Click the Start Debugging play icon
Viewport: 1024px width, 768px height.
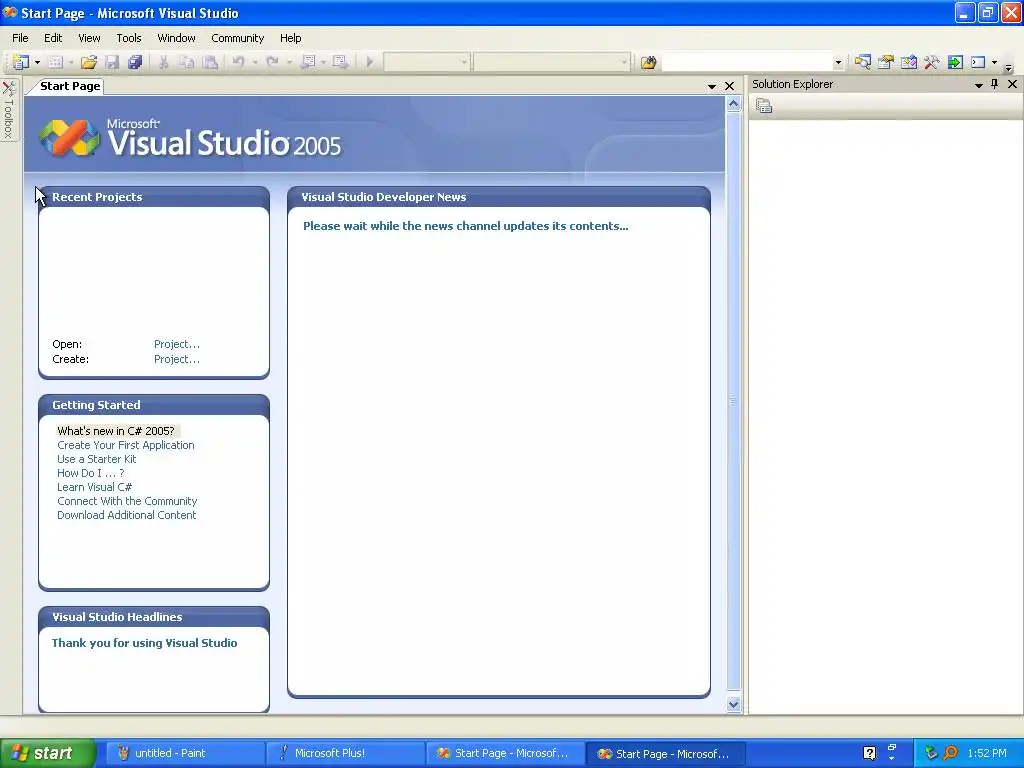370,62
